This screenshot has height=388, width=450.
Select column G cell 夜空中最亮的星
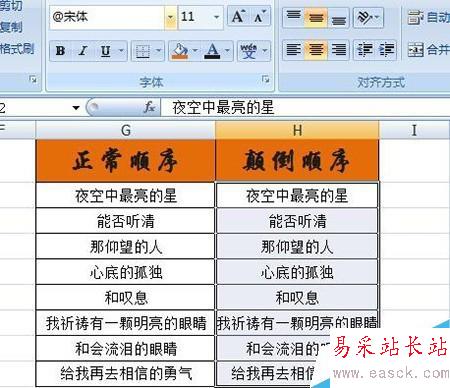point(125,195)
